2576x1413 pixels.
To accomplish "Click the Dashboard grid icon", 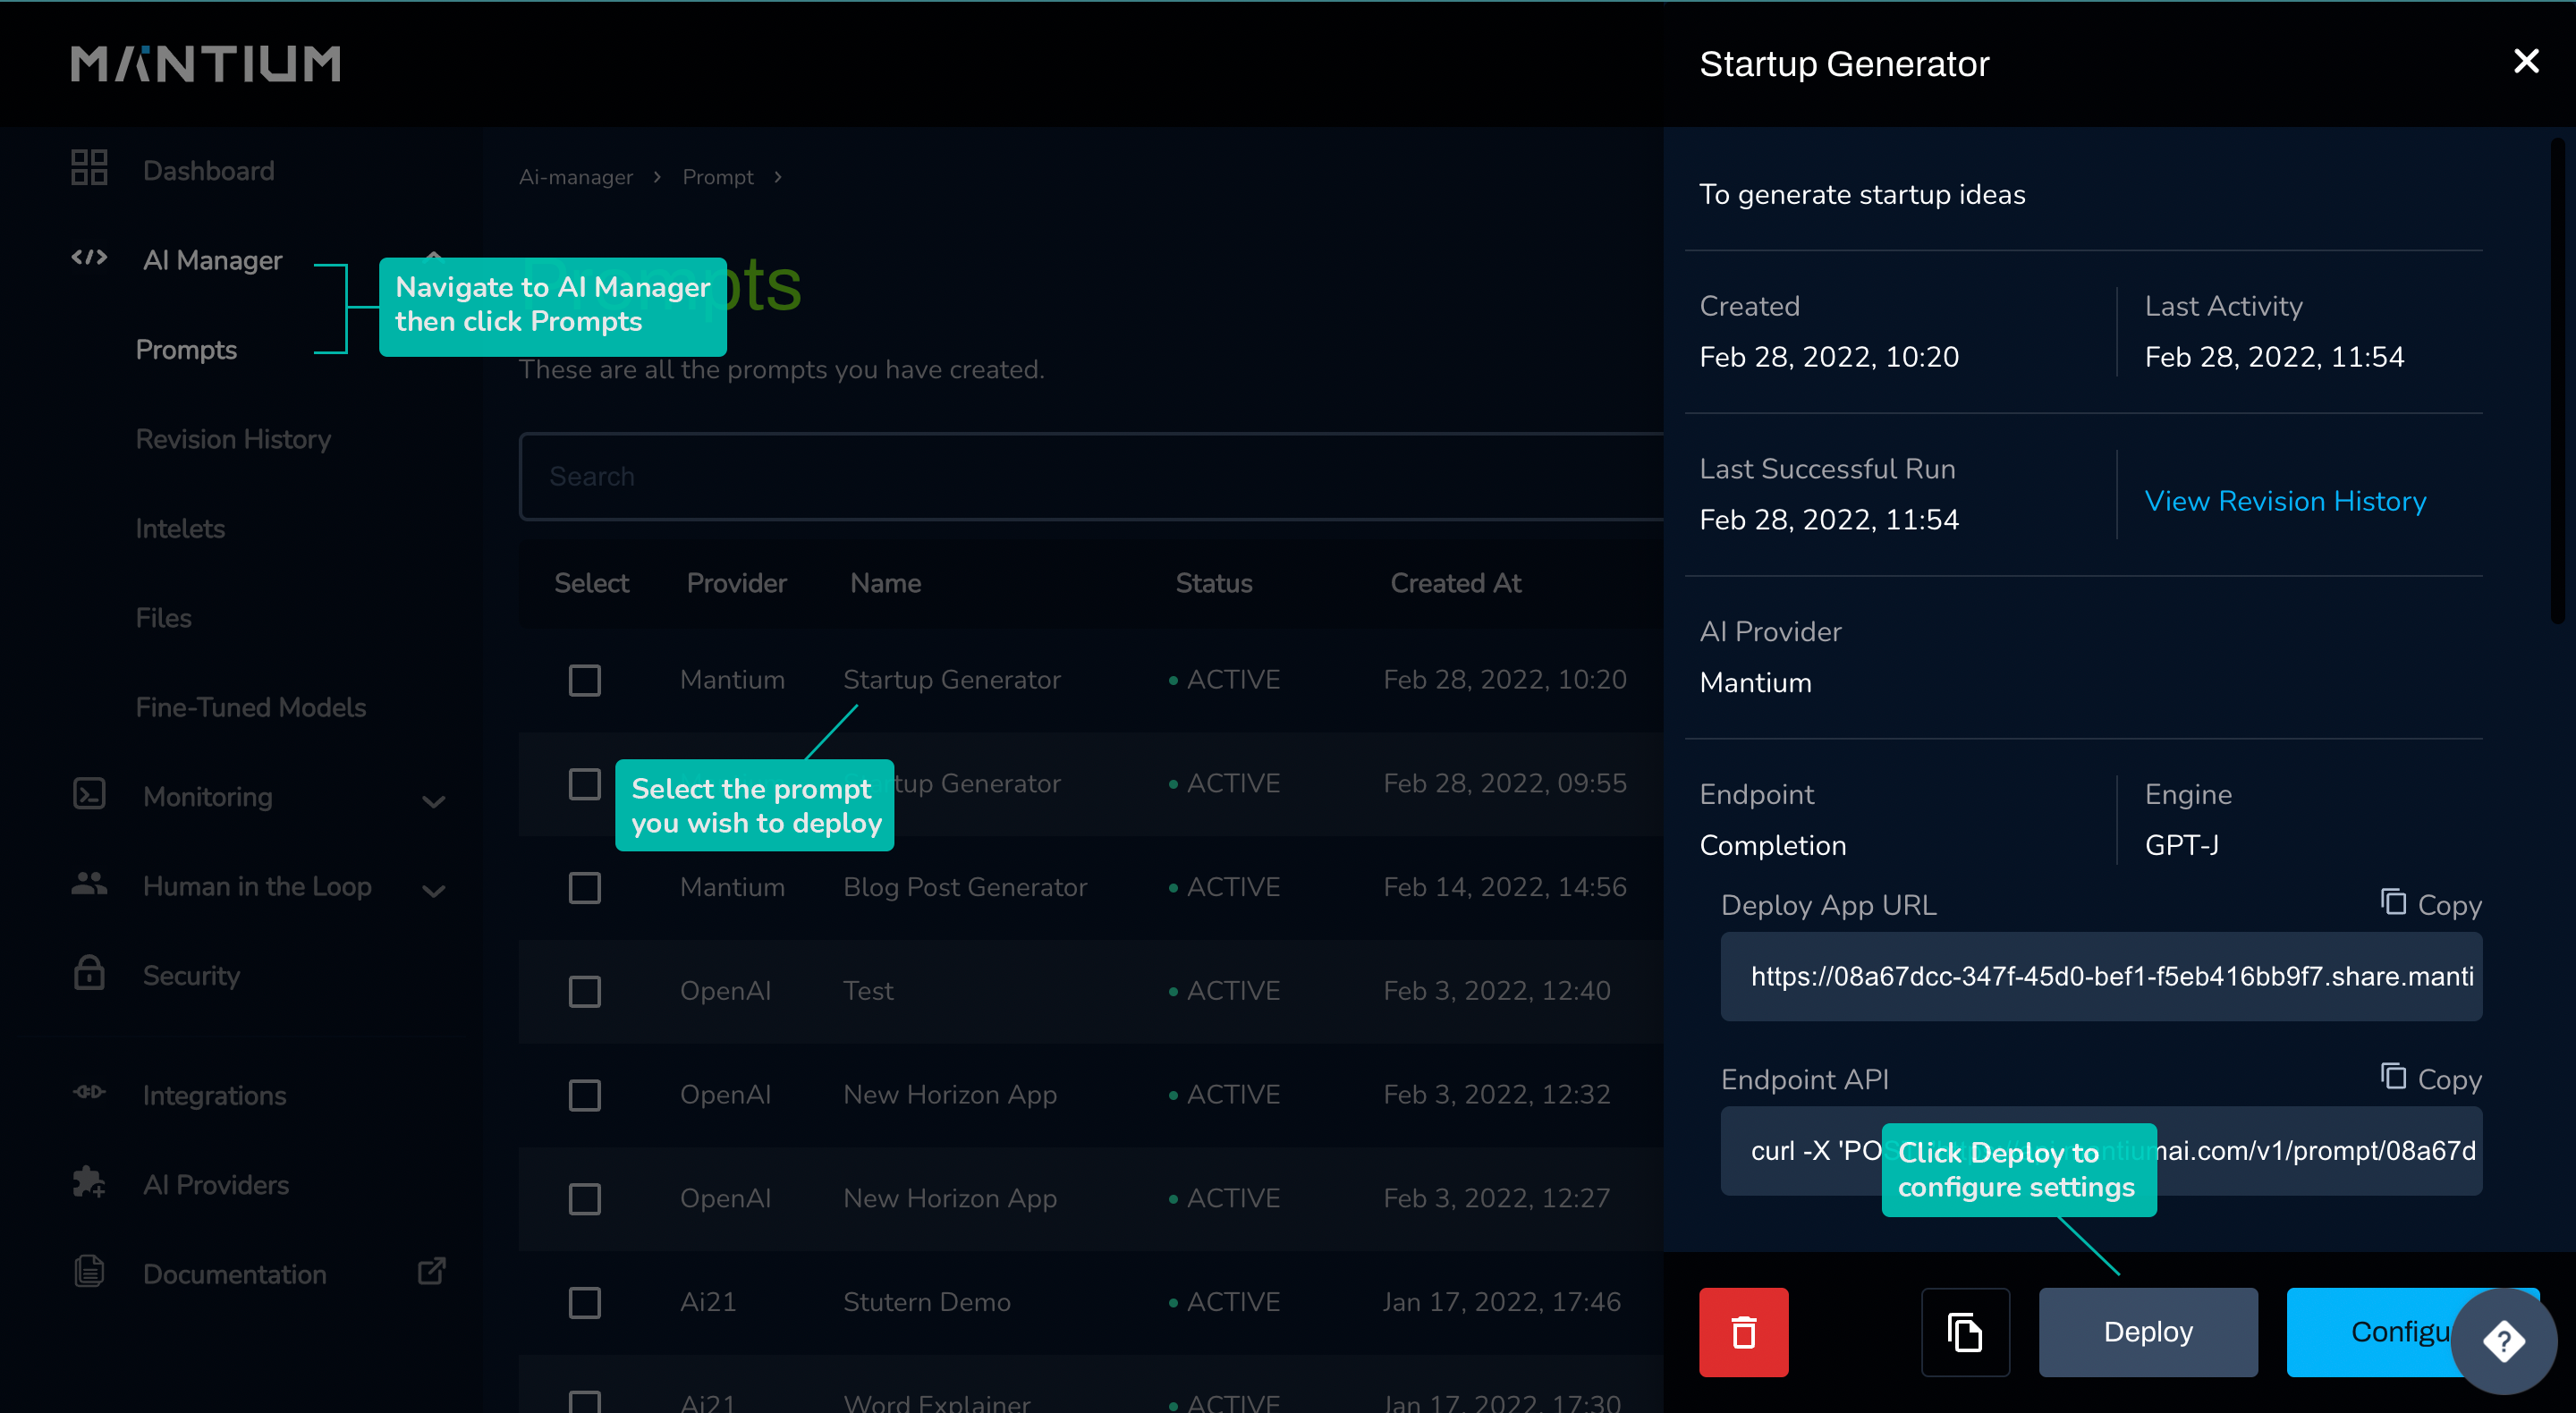I will pos(89,168).
